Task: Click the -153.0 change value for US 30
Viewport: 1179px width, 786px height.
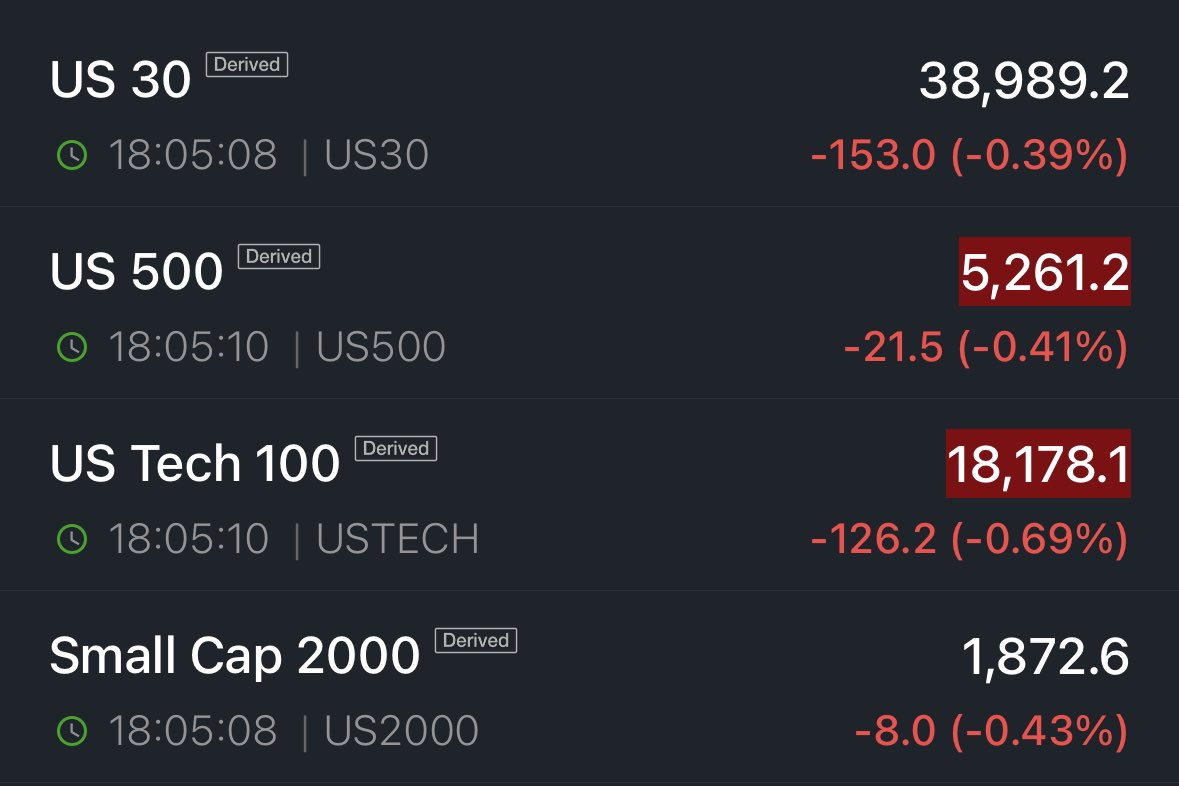Action: tap(870, 155)
